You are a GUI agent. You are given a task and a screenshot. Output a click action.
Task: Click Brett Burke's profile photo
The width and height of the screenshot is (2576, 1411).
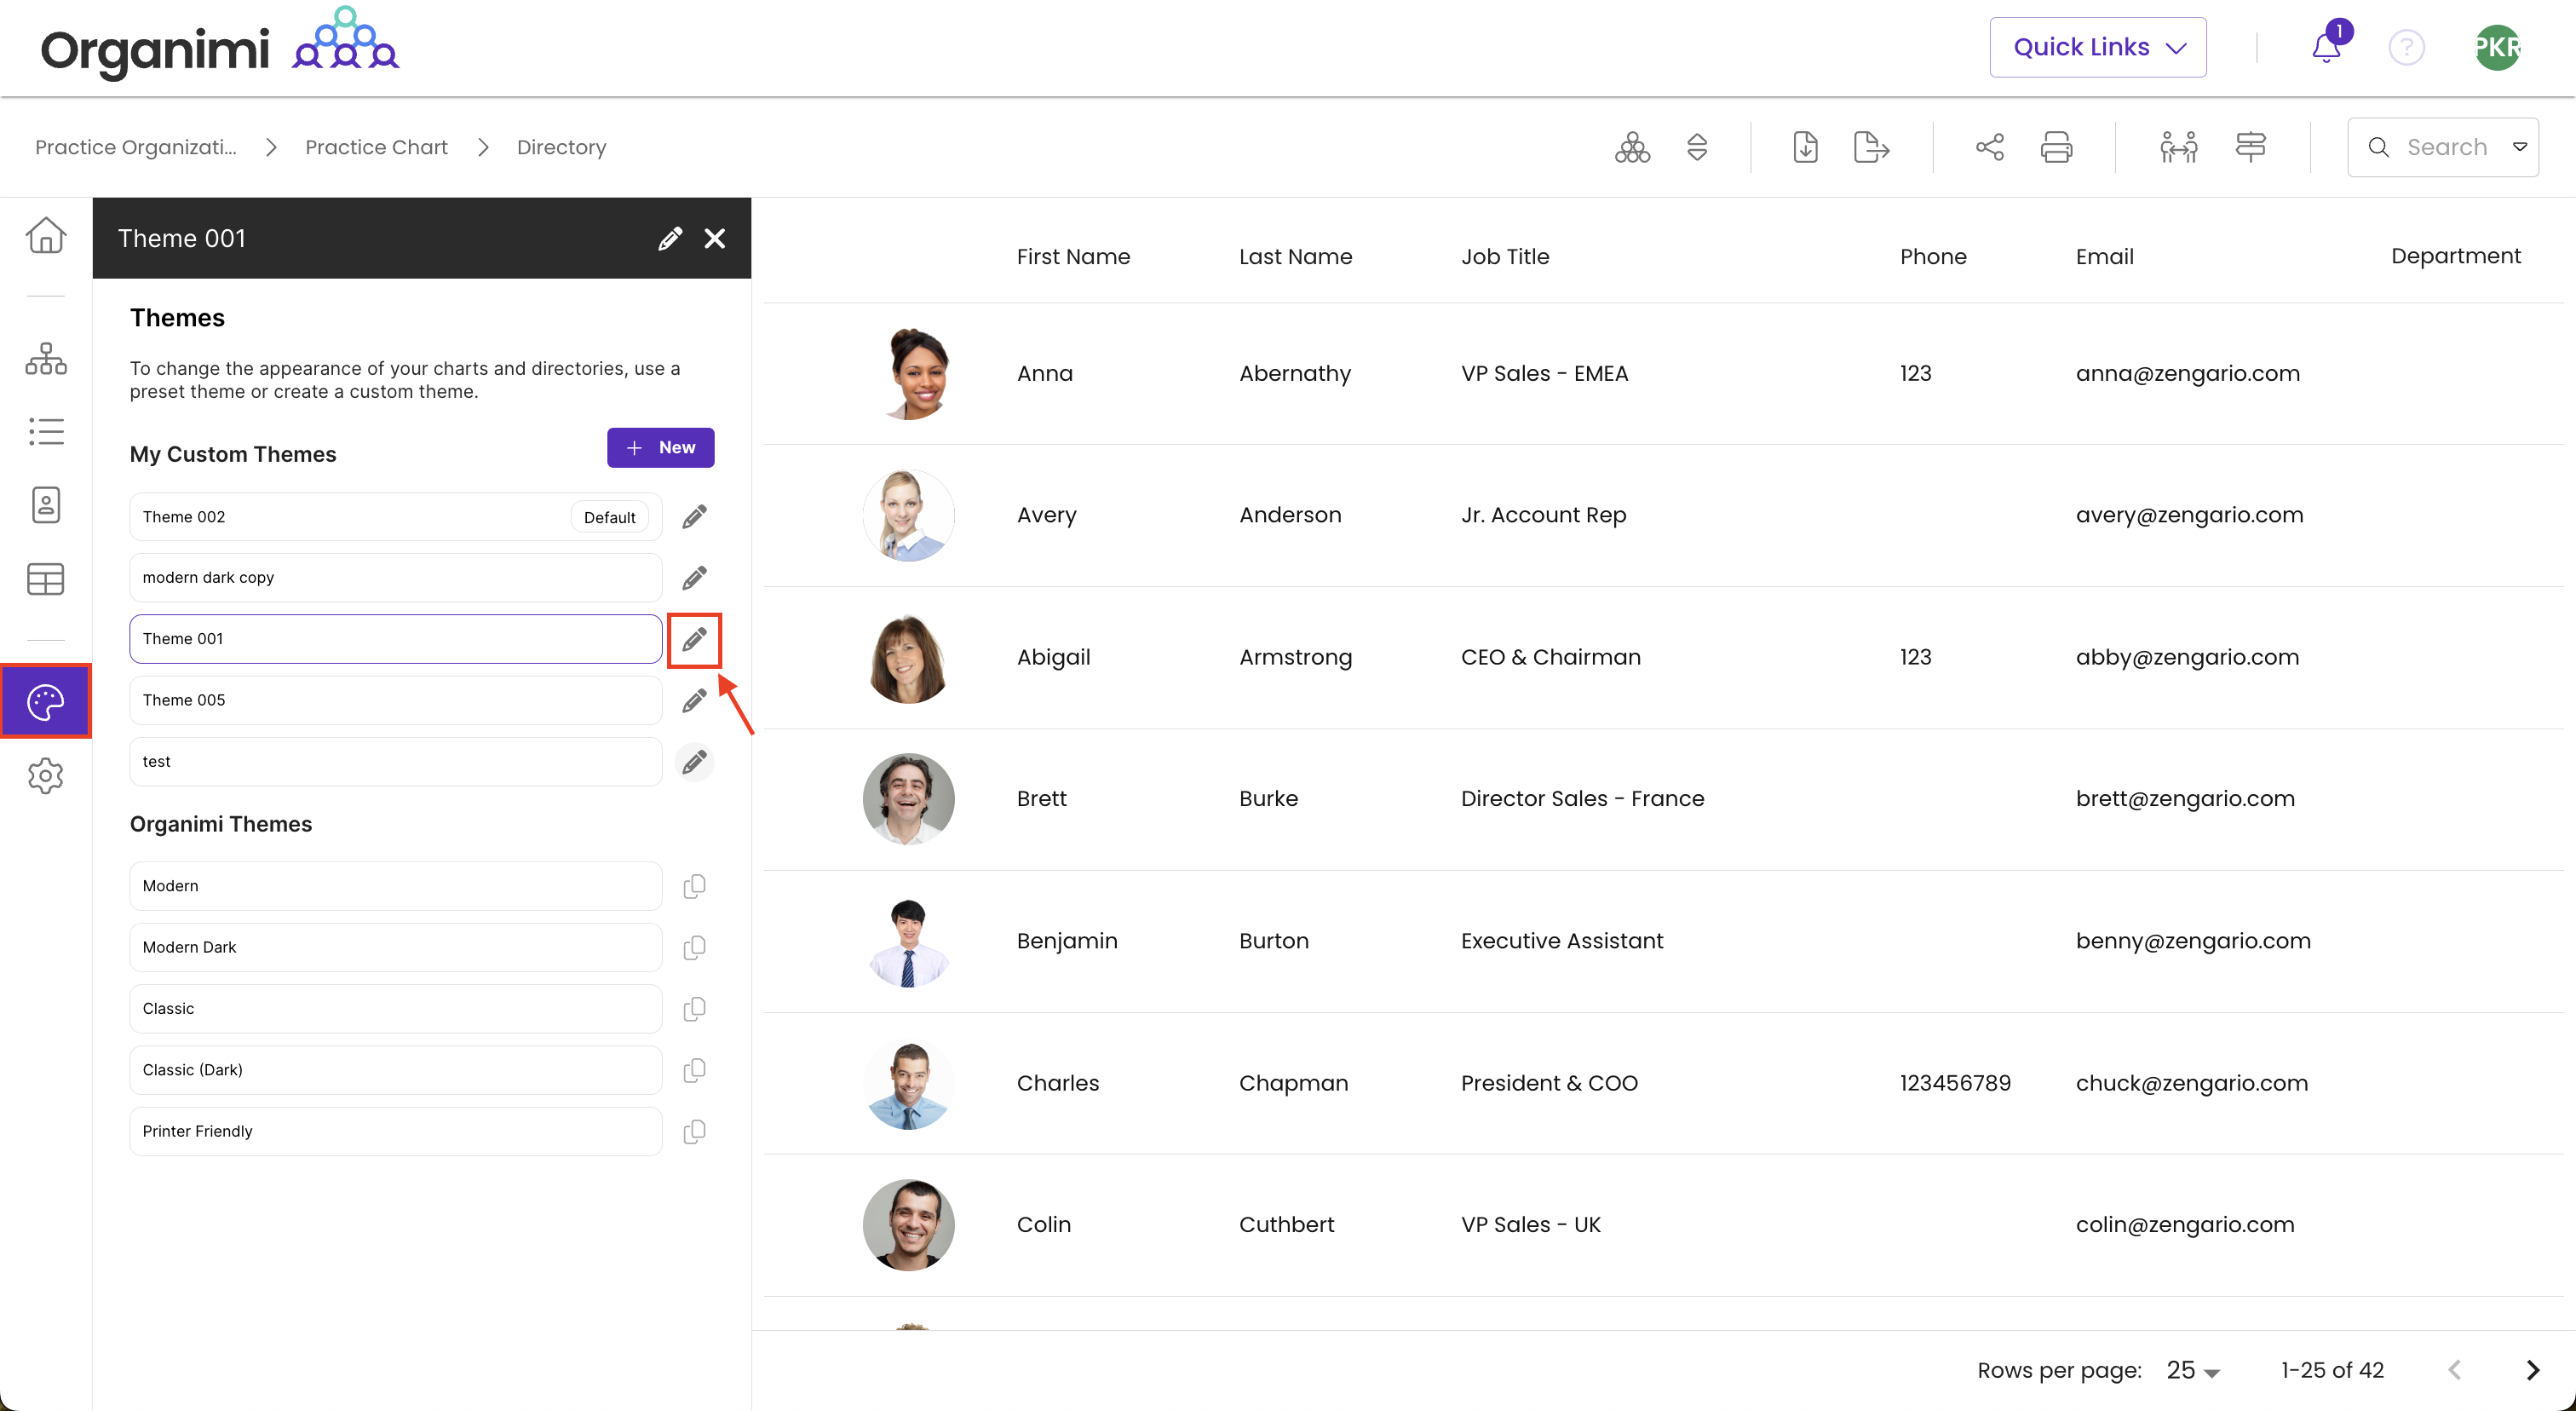908,799
